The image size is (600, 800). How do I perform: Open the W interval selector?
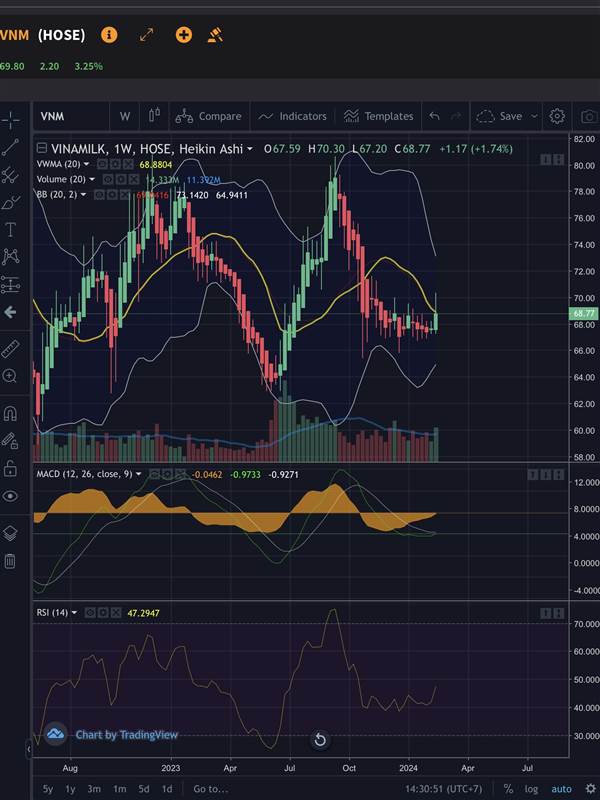tap(124, 116)
